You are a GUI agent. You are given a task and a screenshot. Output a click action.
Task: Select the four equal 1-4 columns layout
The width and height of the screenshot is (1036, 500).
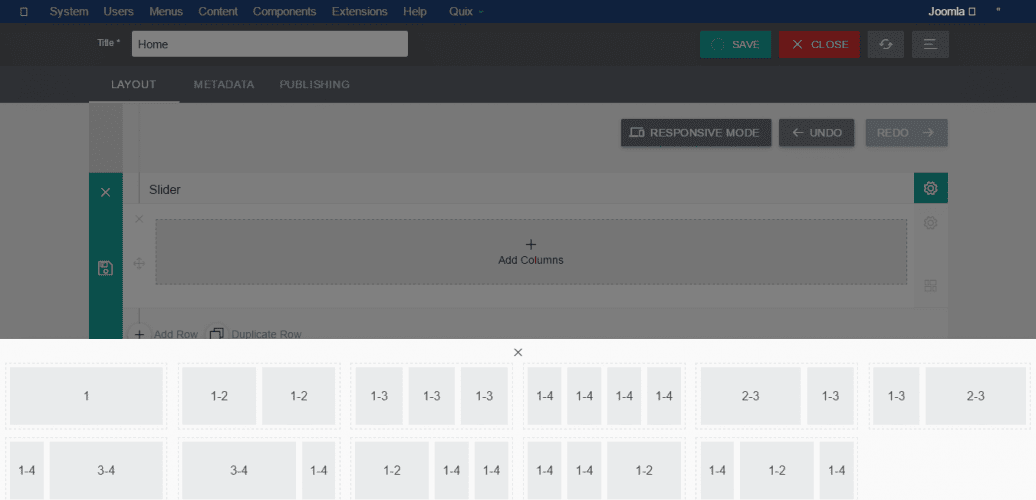click(604, 396)
